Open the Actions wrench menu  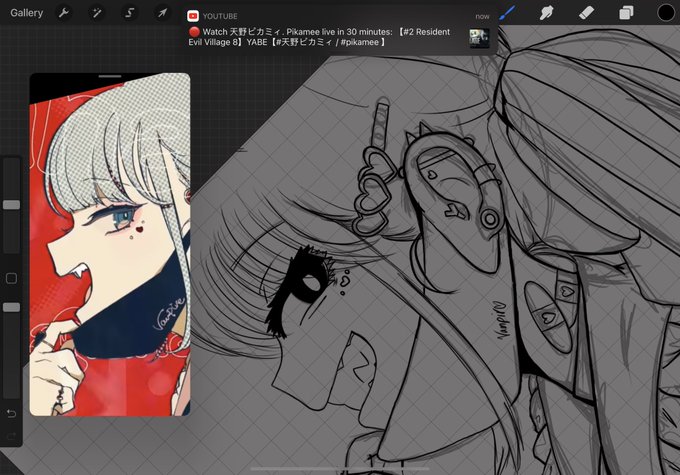click(x=64, y=13)
